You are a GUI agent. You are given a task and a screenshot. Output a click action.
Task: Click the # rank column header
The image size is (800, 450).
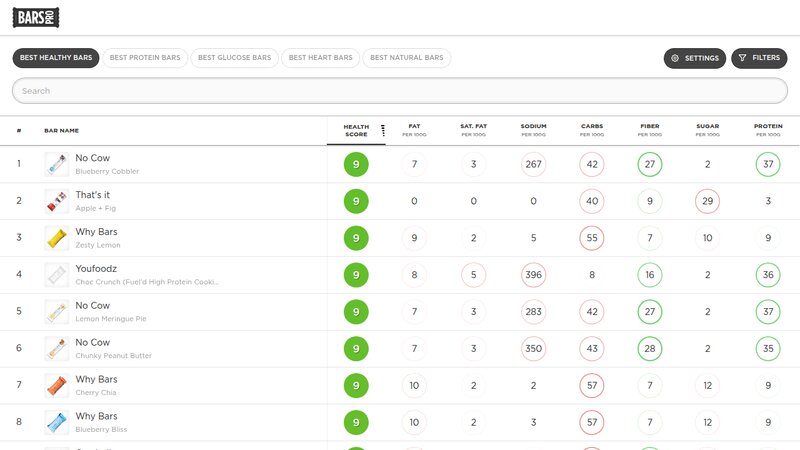coord(19,131)
